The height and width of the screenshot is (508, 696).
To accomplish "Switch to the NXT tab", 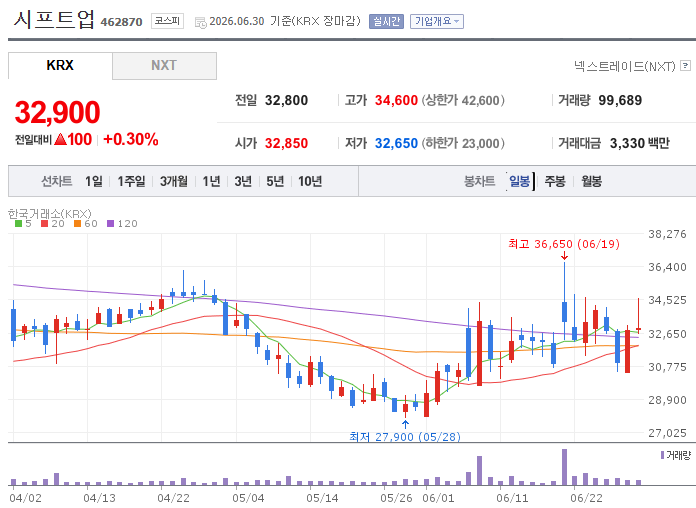I will point(164,66).
